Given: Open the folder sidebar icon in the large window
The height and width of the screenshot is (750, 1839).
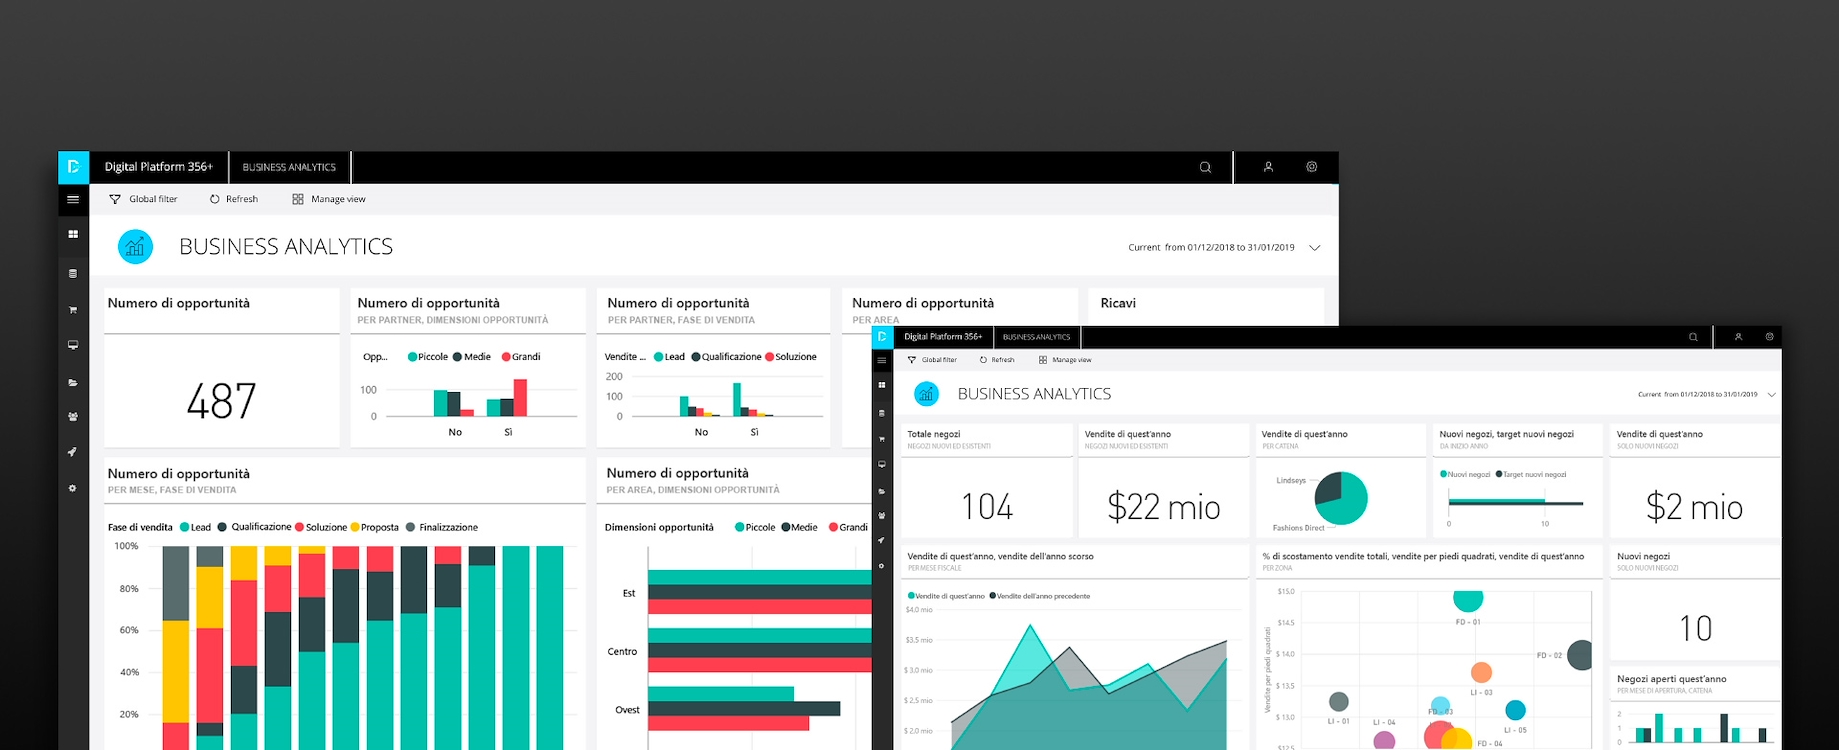Looking at the screenshot, I should (73, 382).
